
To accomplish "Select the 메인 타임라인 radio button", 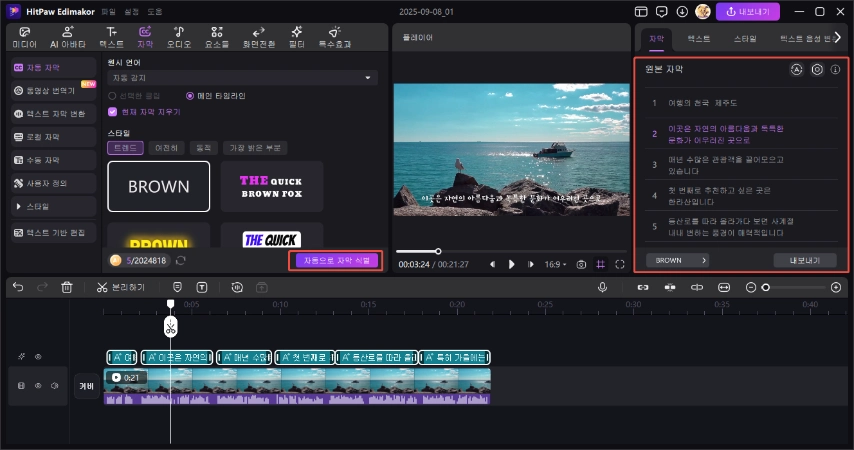I will [x=190, y=96].
